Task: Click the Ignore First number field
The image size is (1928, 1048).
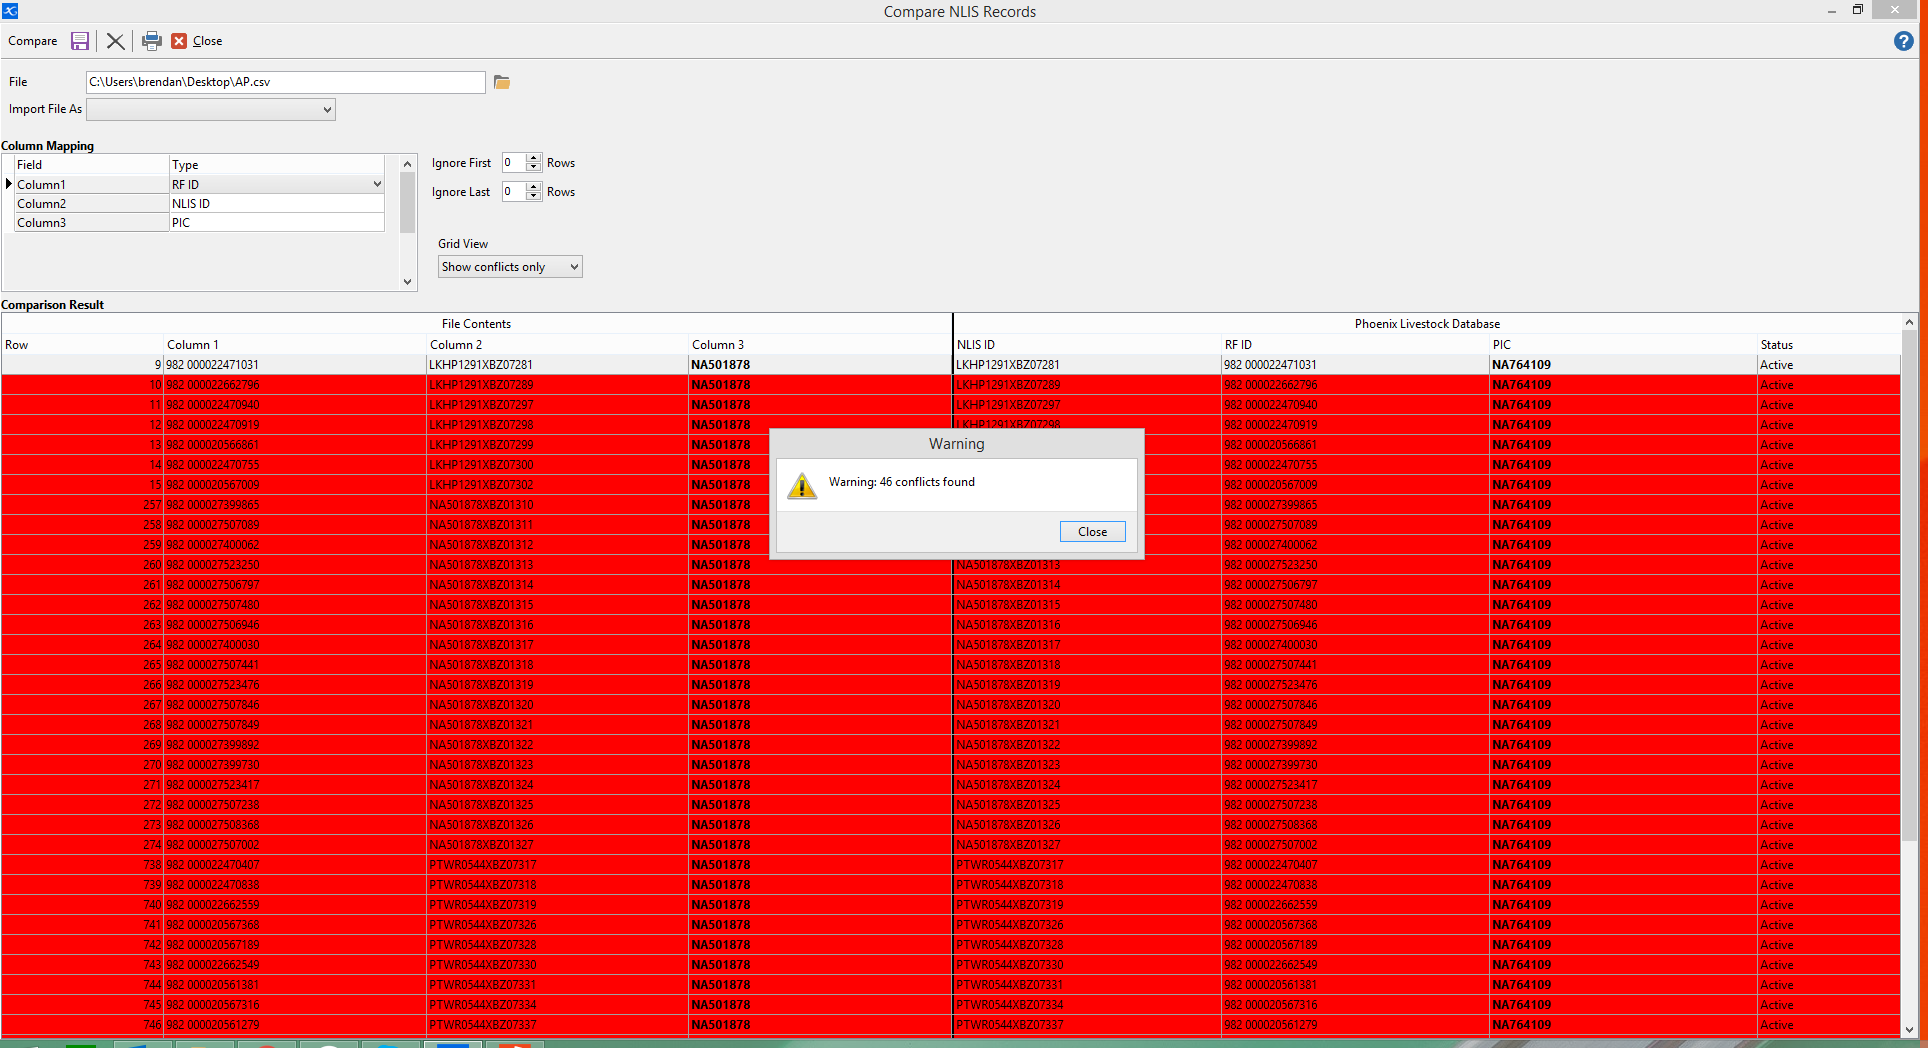Action: [514, 163]
